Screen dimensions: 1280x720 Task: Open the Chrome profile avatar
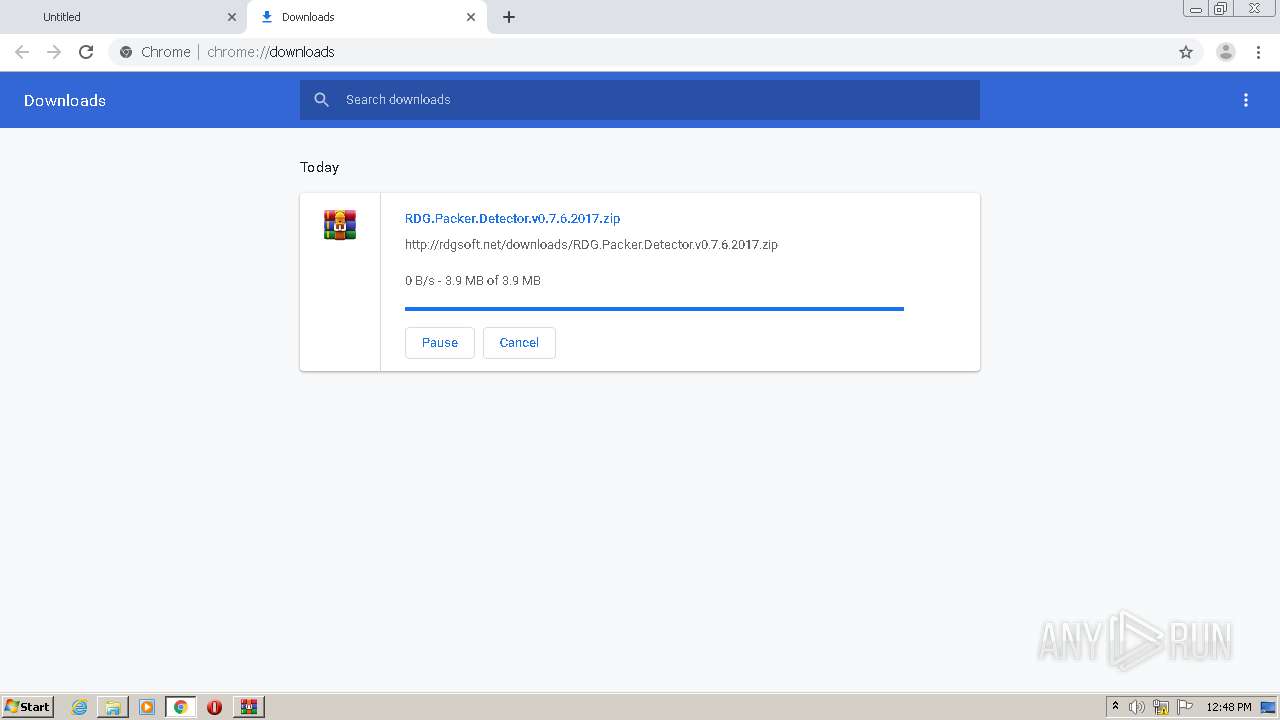coord(1226,52)
